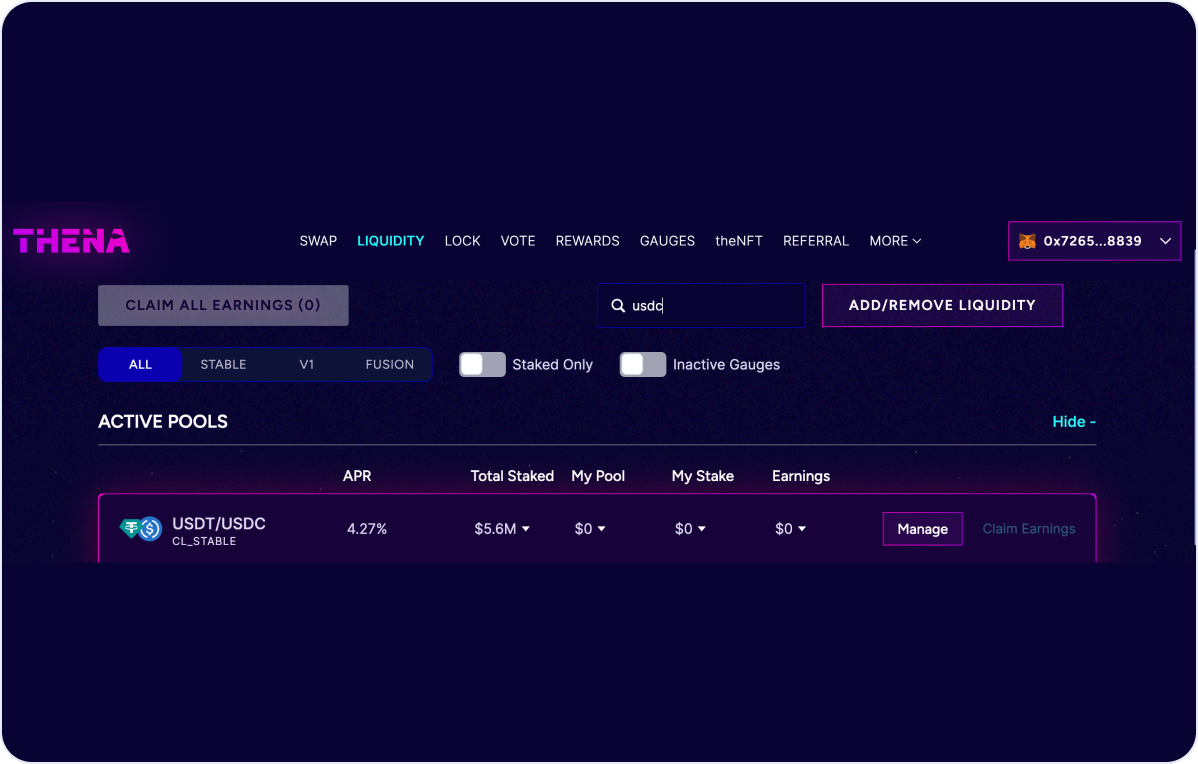Expand the My Pool $0 details arrow
Screen dimensions: 1198x764
pos(601,529)
